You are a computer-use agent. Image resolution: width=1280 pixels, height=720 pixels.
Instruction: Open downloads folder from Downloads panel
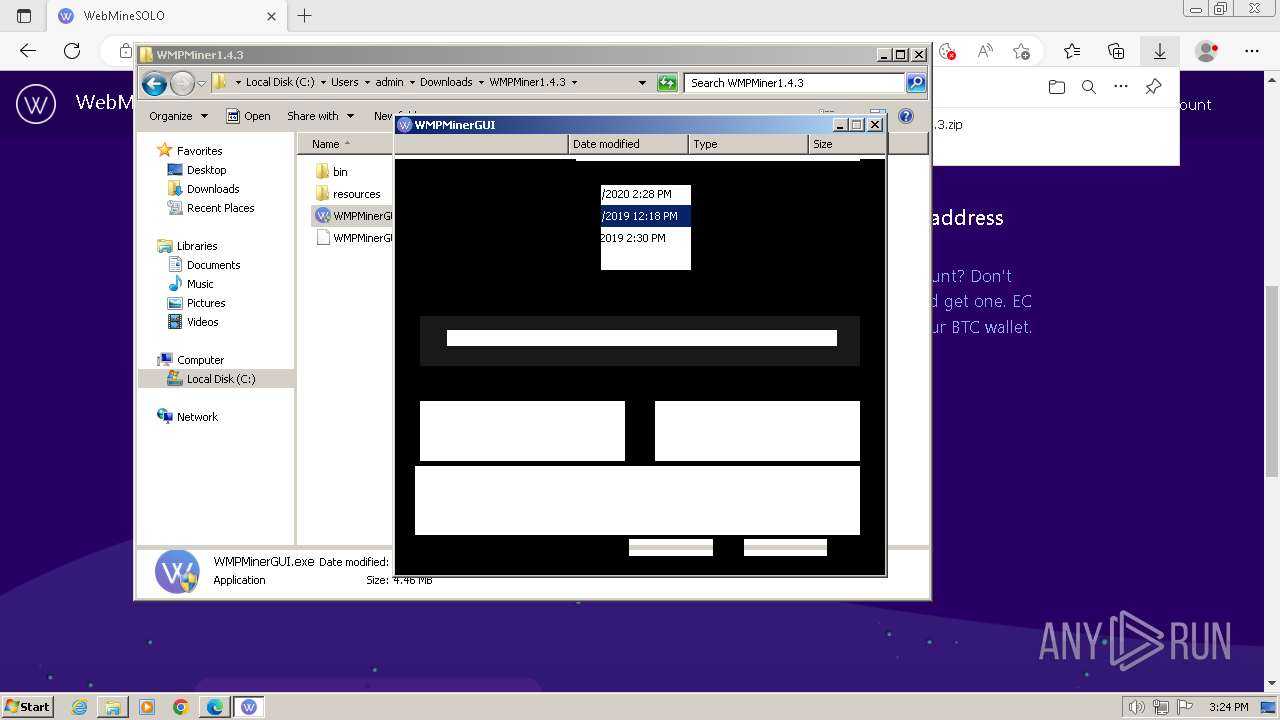[x=1057, y=87]
